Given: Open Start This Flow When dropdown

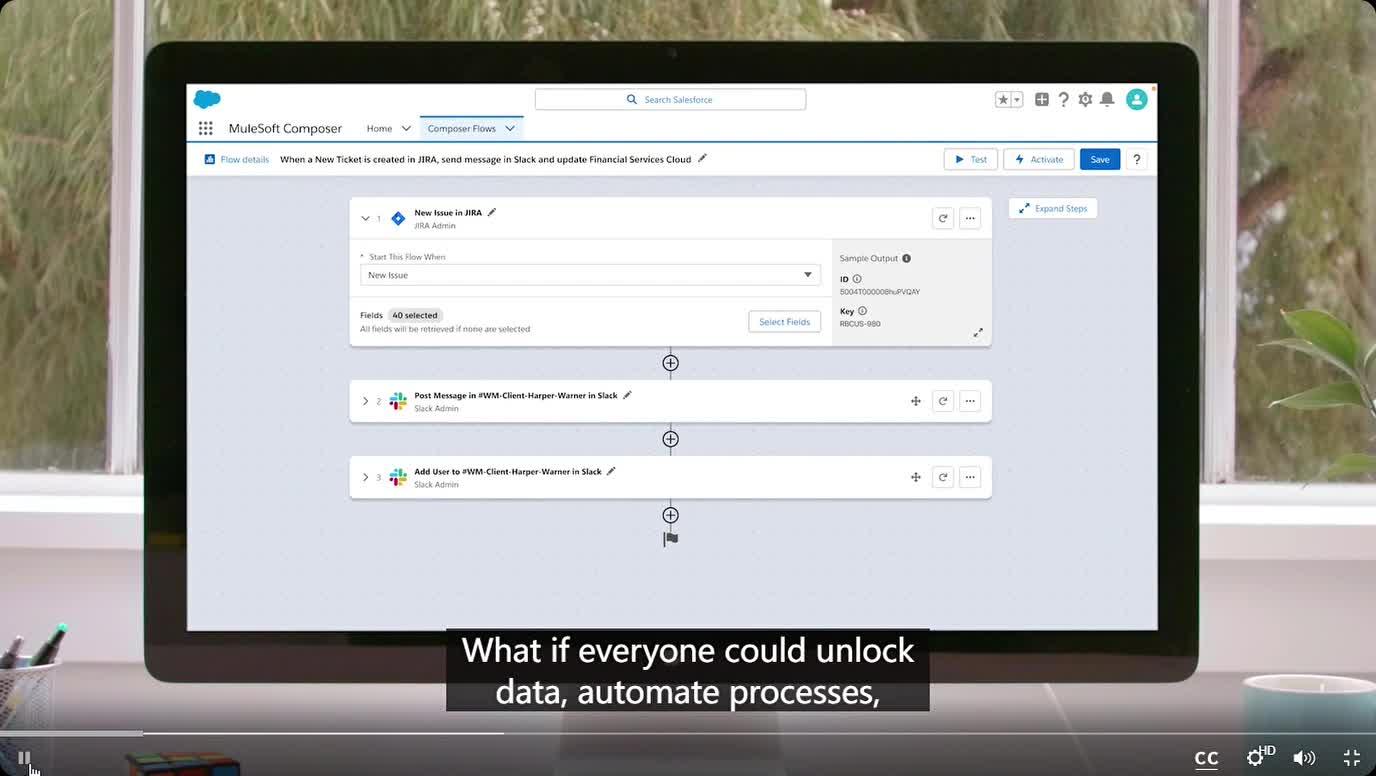Looking at the screenshot, I should click(590, 275).
